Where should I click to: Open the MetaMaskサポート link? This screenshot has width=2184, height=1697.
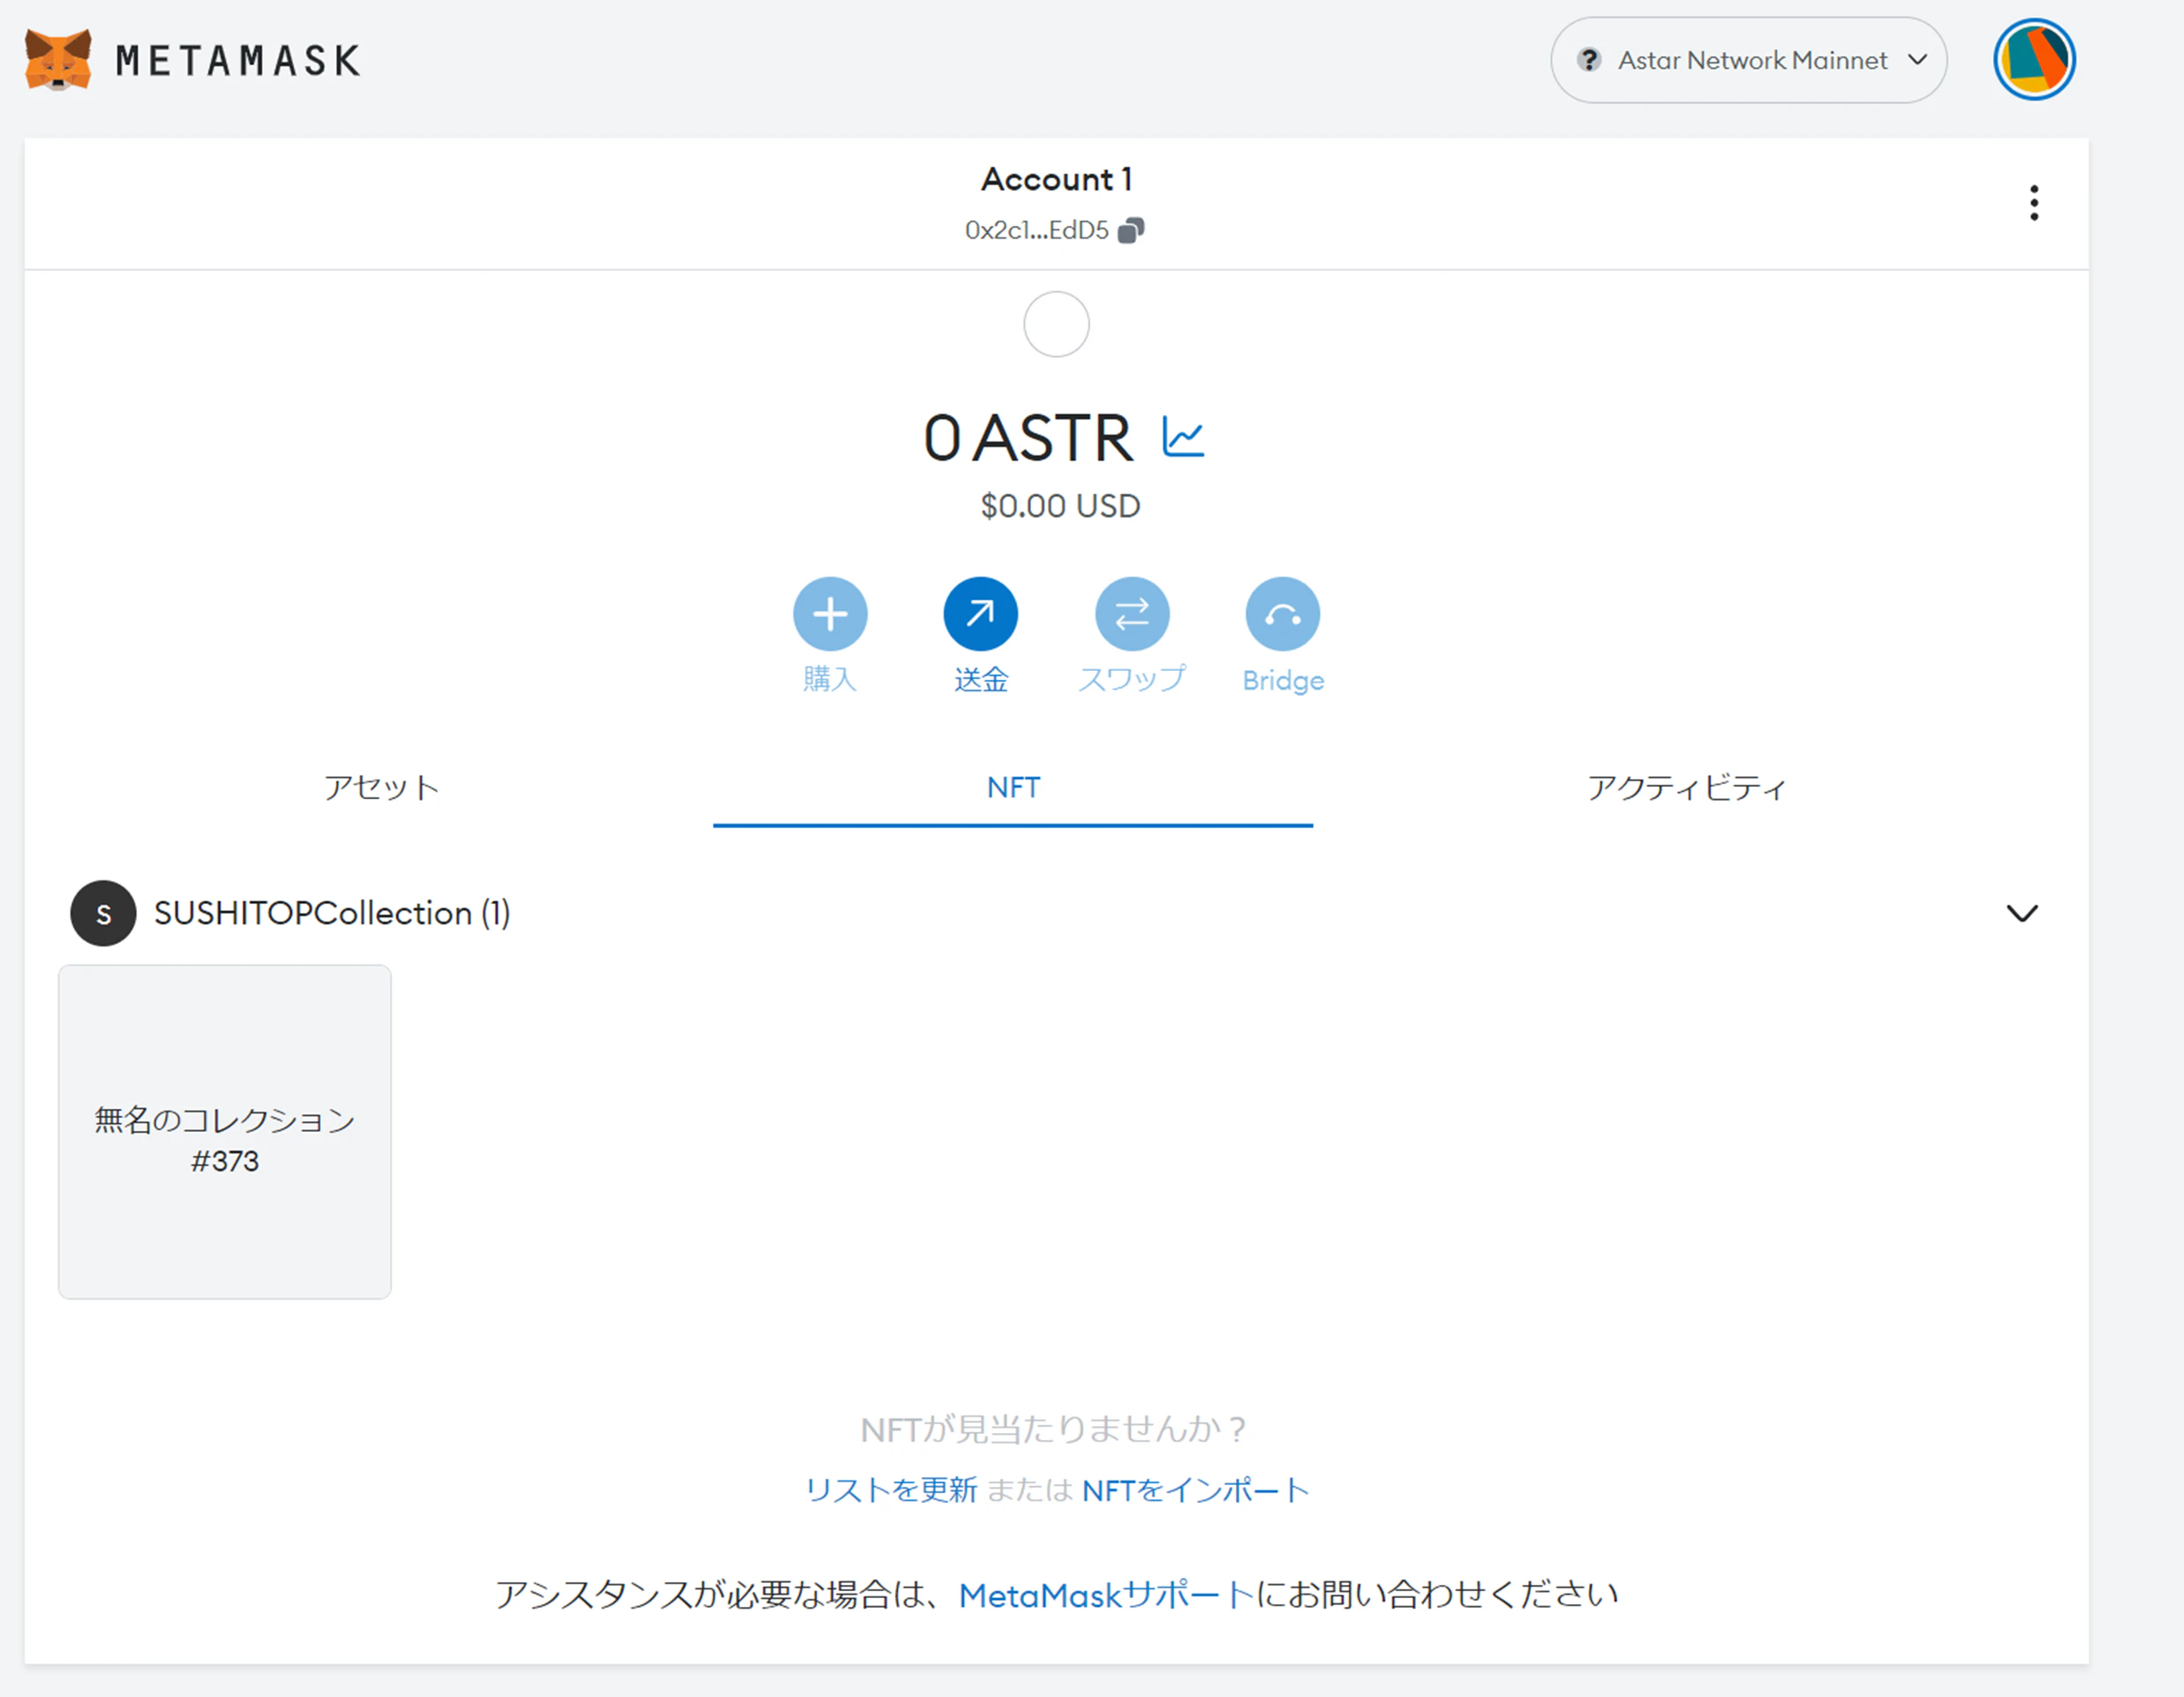1107,1595
